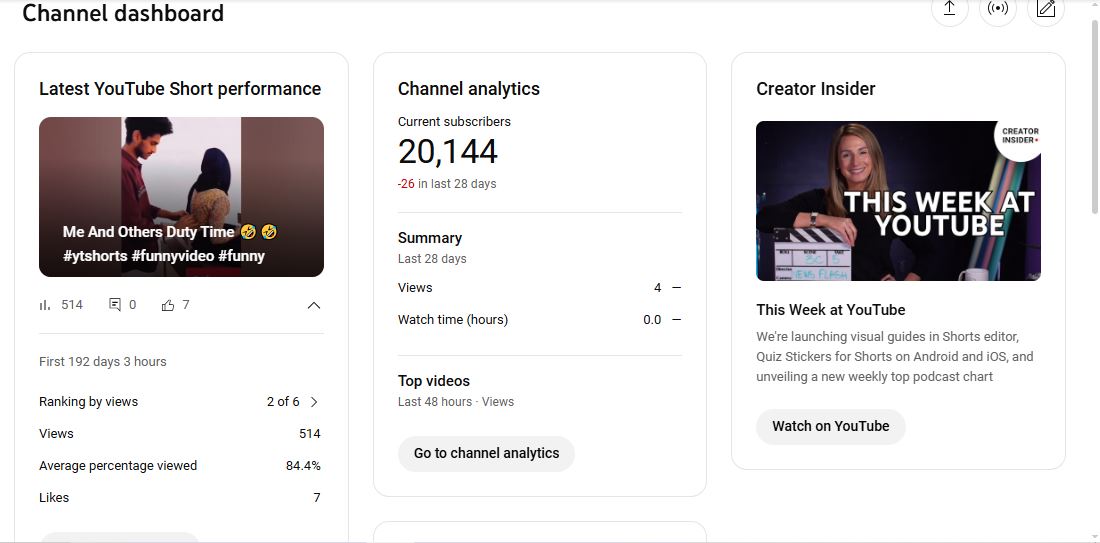The image size is (1100, 543).
Task: Open the This Week at YouTube thumbnail
Action: [898, 201]
